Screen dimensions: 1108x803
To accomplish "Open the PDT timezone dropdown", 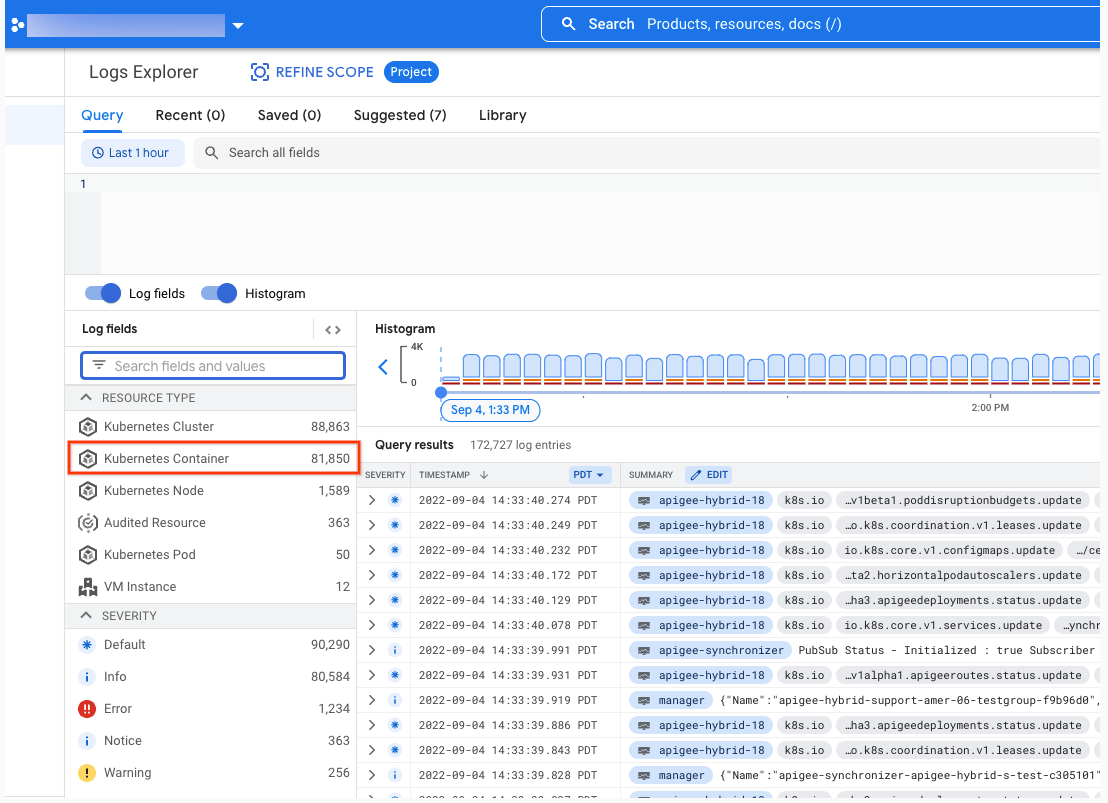I will (x=590, y=475).
